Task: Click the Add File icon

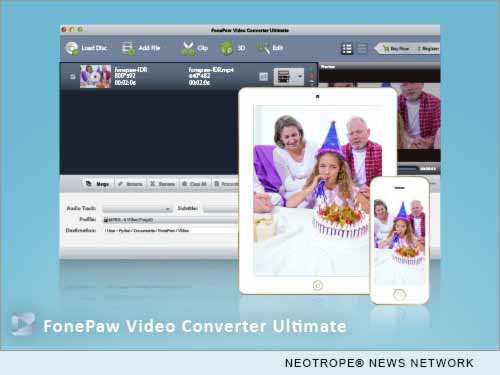Action: (x=128, y=48)
